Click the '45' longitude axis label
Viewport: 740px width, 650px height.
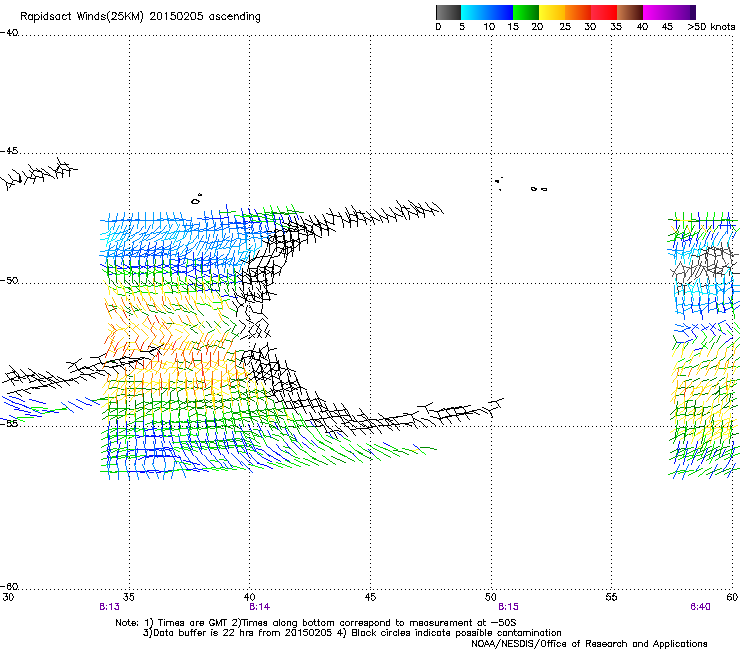[x=370, y=597]
